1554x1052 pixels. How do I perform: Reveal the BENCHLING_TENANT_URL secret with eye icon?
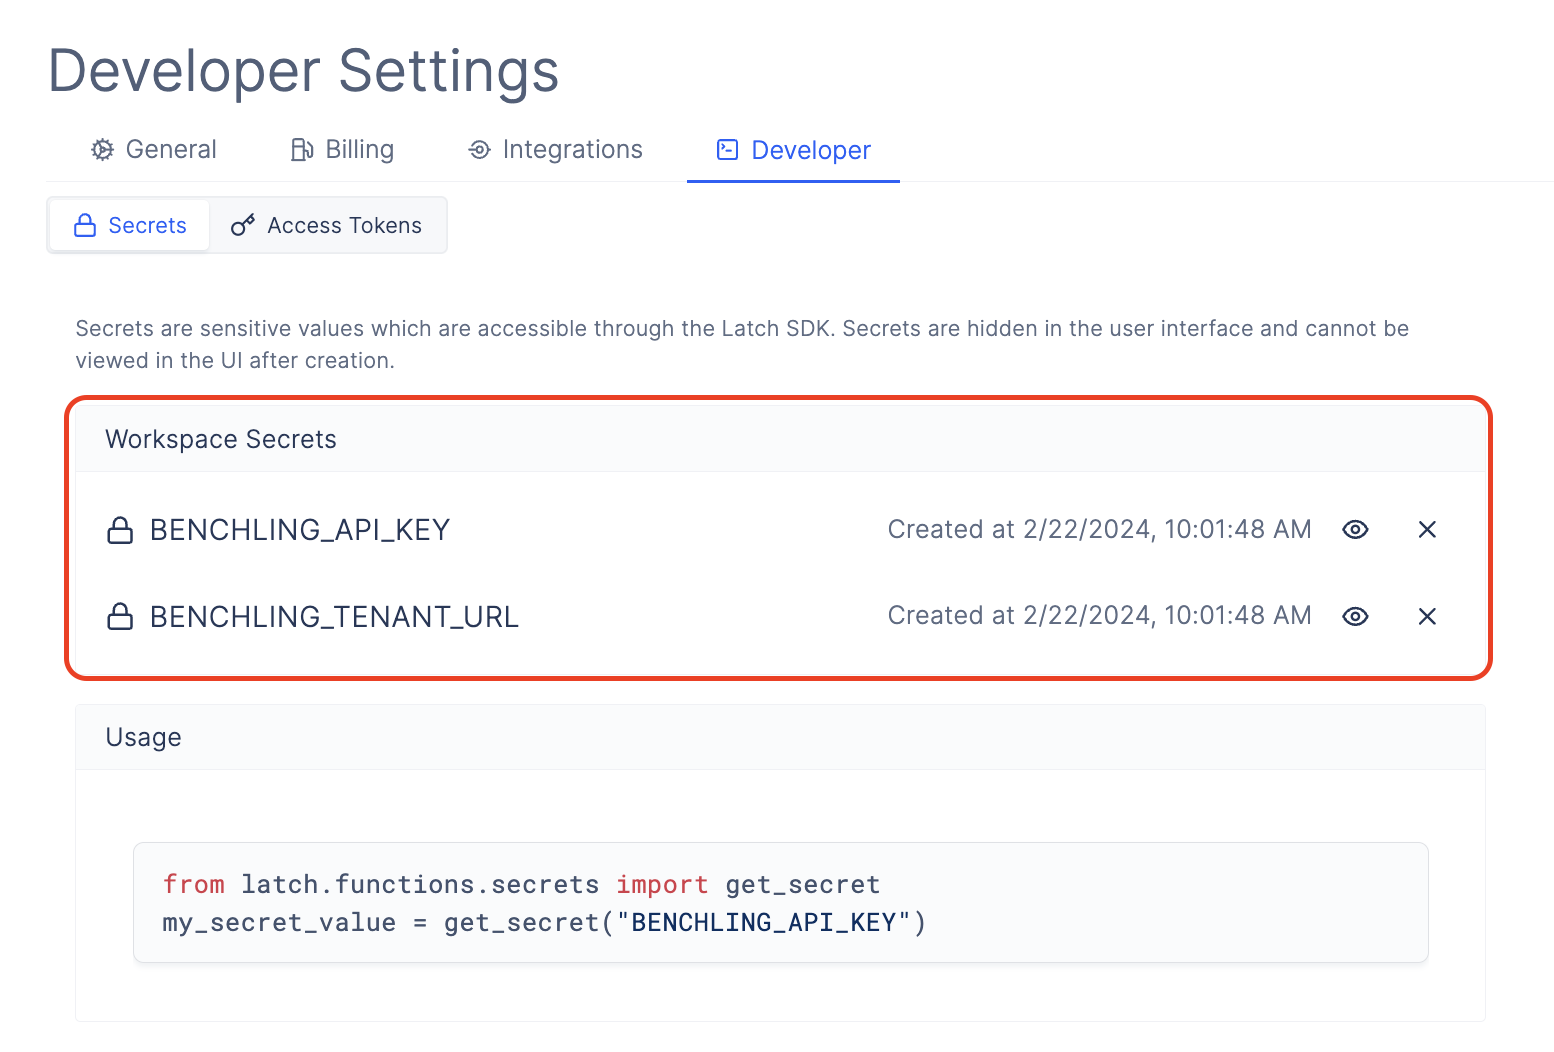(1355, 616)
